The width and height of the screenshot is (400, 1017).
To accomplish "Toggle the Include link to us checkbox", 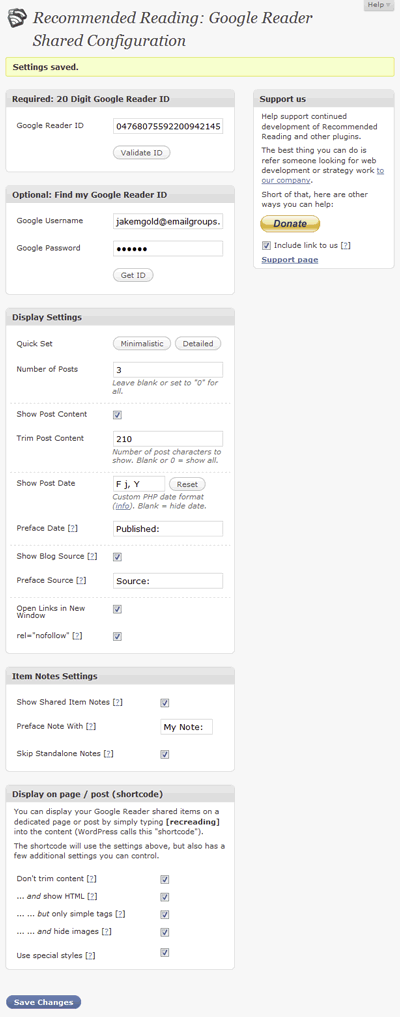I will [266, 246].
